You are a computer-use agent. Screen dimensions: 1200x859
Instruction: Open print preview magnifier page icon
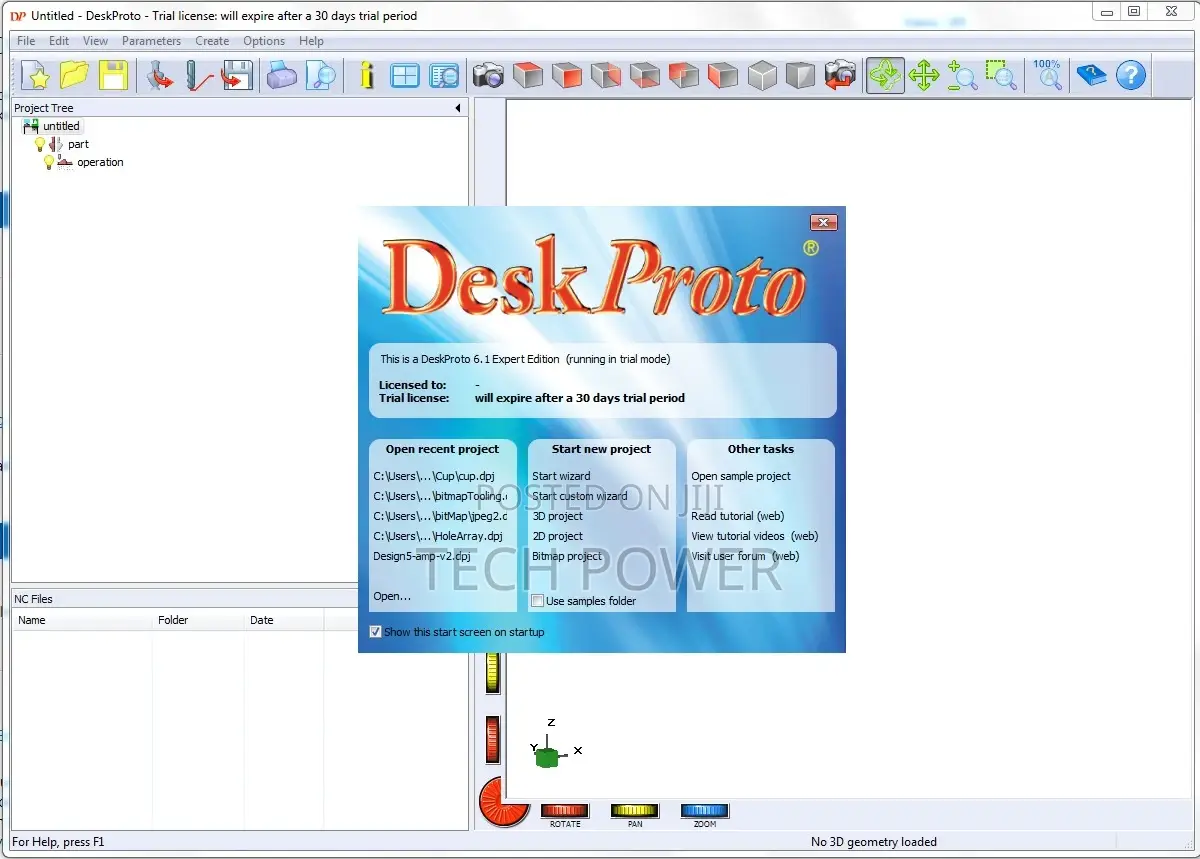pos(320,75)
